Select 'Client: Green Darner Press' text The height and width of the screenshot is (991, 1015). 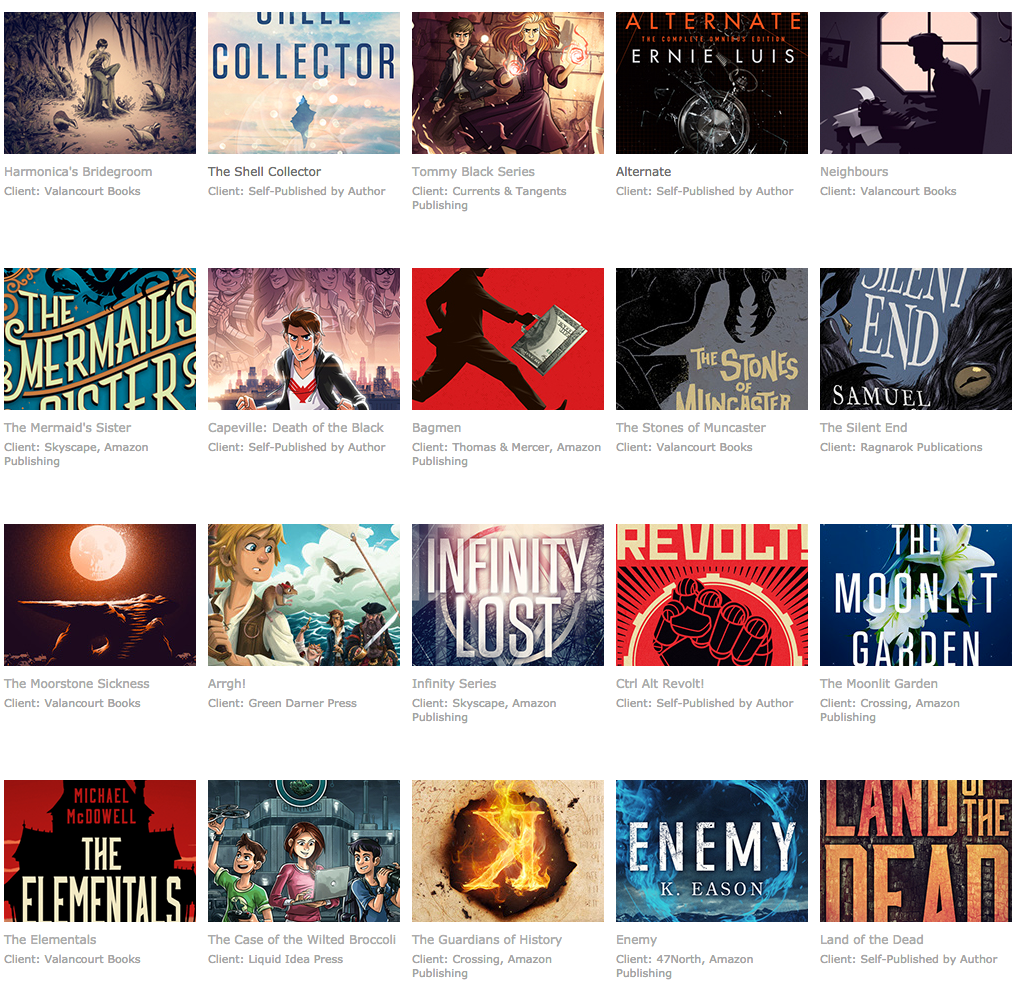(x=282, y=703)
